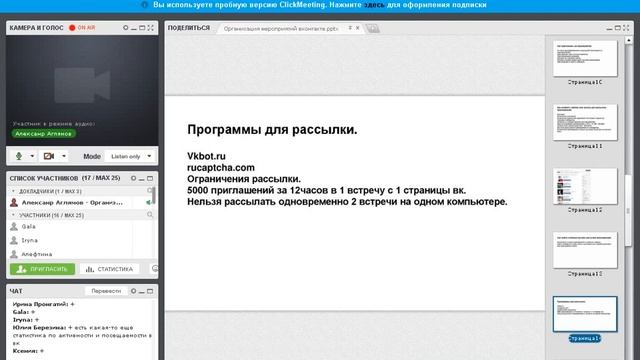Click the slide title 'Программы для рассылки.'
The height and width of the screenshot is (360, 640).
click(272, 129)
